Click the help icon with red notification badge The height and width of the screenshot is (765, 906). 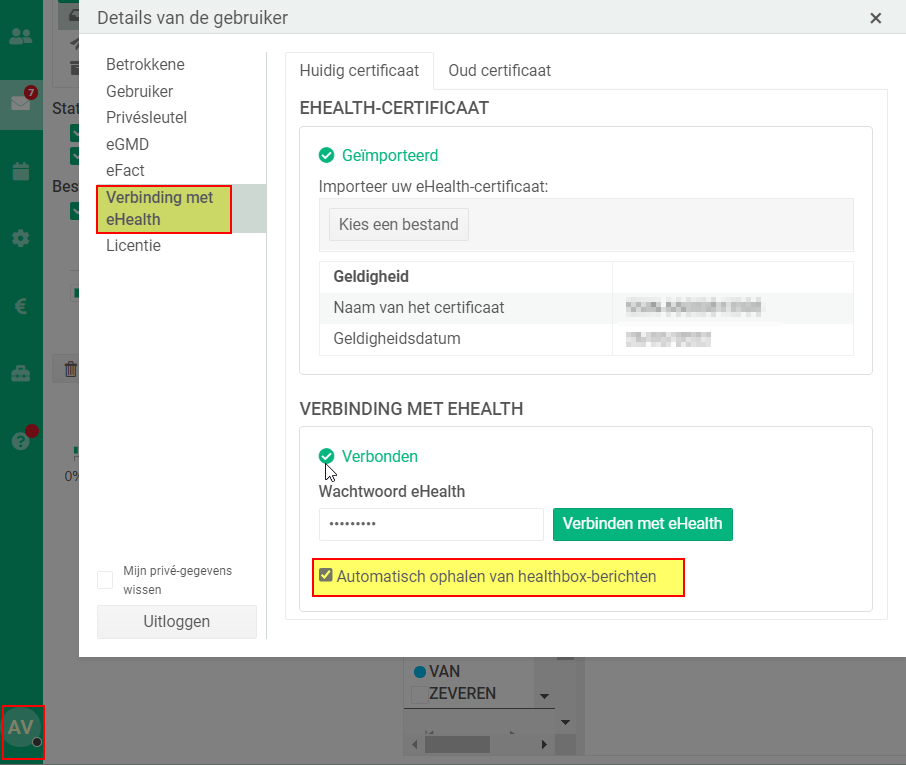[21, 440]
